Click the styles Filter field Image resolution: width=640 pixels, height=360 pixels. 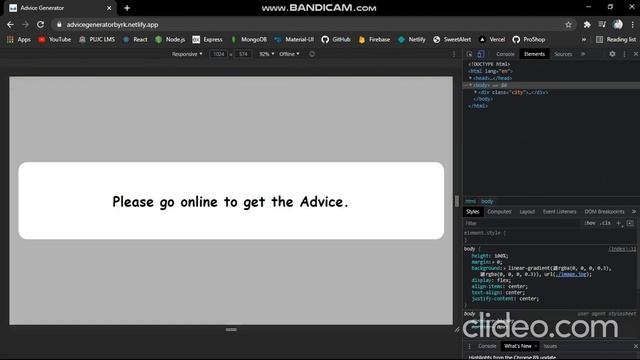pyautogui.click(x=521, y=223)
